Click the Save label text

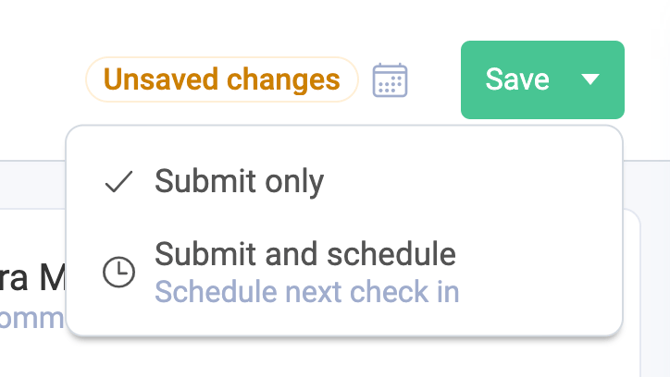(x=517, y=80)
